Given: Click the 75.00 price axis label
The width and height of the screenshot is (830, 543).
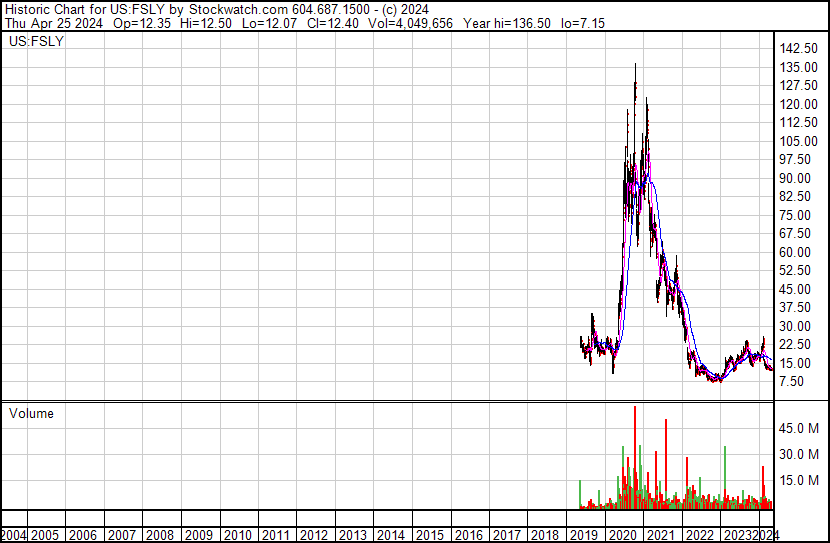Looking at the screenshot, I should (x=795, y=215).
